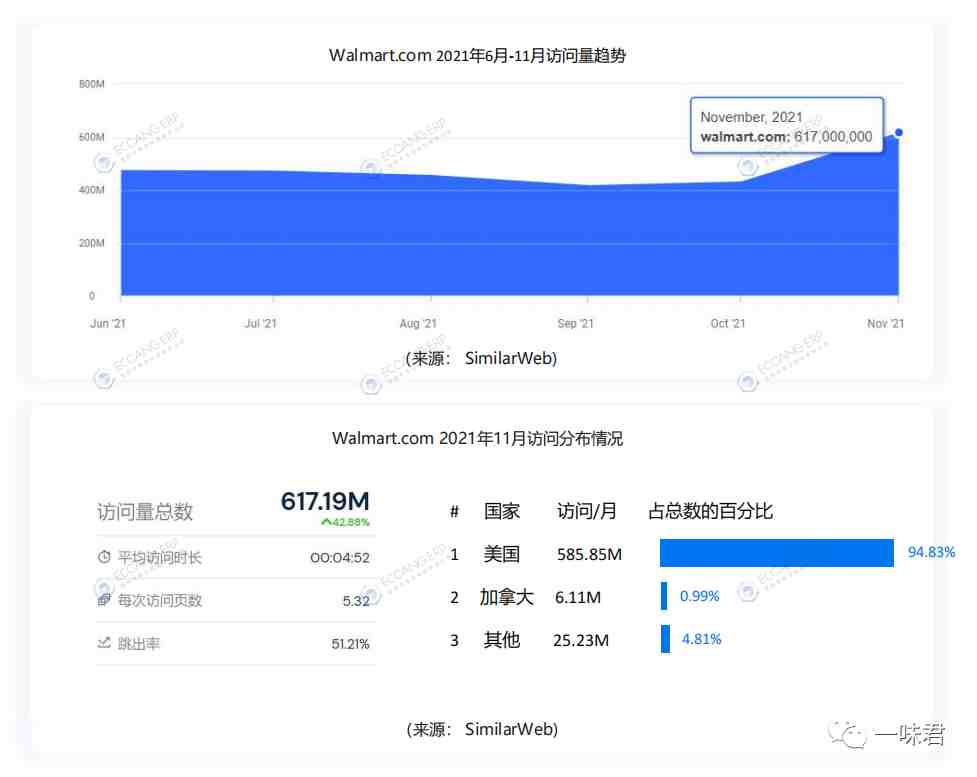Click the pages icon beside 每次访问页数
Screen dimensions: 977x777
pyautogui.click(x=104, y=600)
